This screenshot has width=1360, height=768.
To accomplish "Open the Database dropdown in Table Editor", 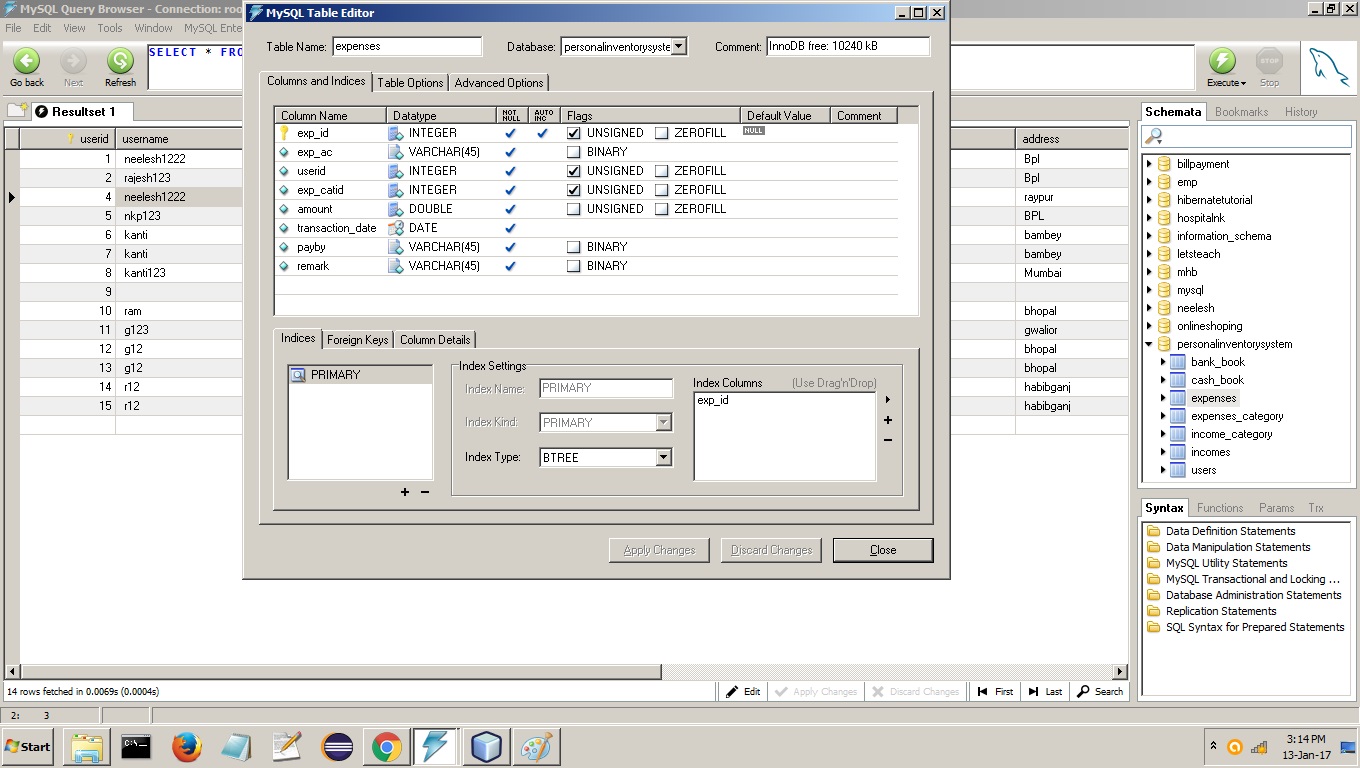I will (x=679, y=46).
